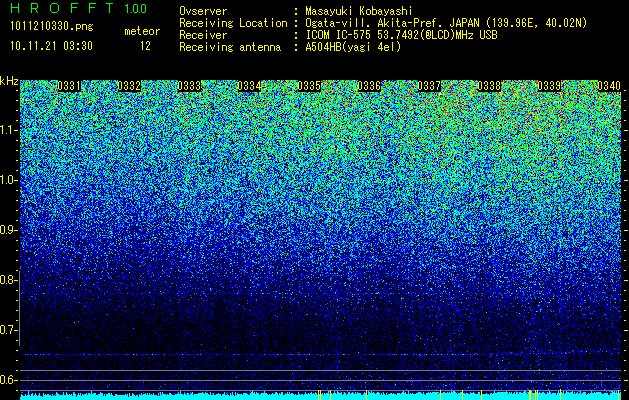Click the Receiving antenna label
The height and width of the screenshot is (400, 629).
pos(230,47)
